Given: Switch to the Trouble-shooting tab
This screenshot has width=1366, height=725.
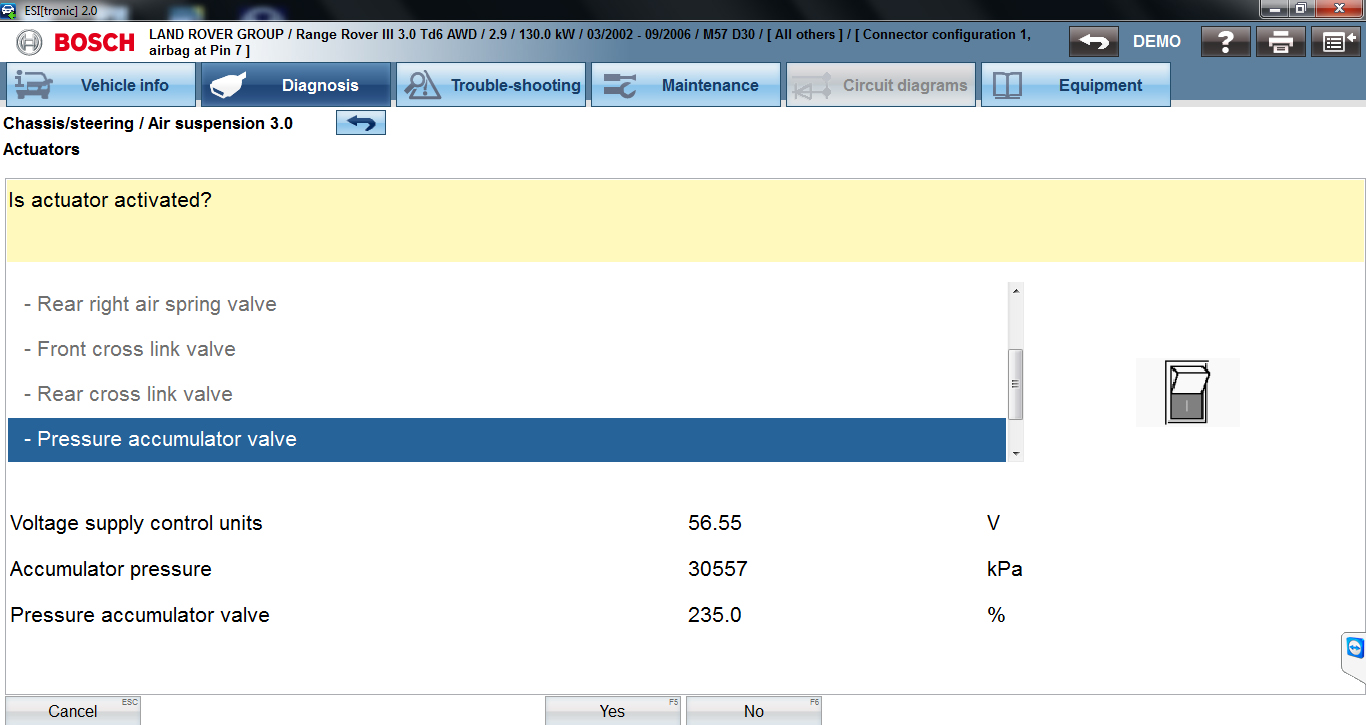Looking at the screenshot, I should point(491,85).
